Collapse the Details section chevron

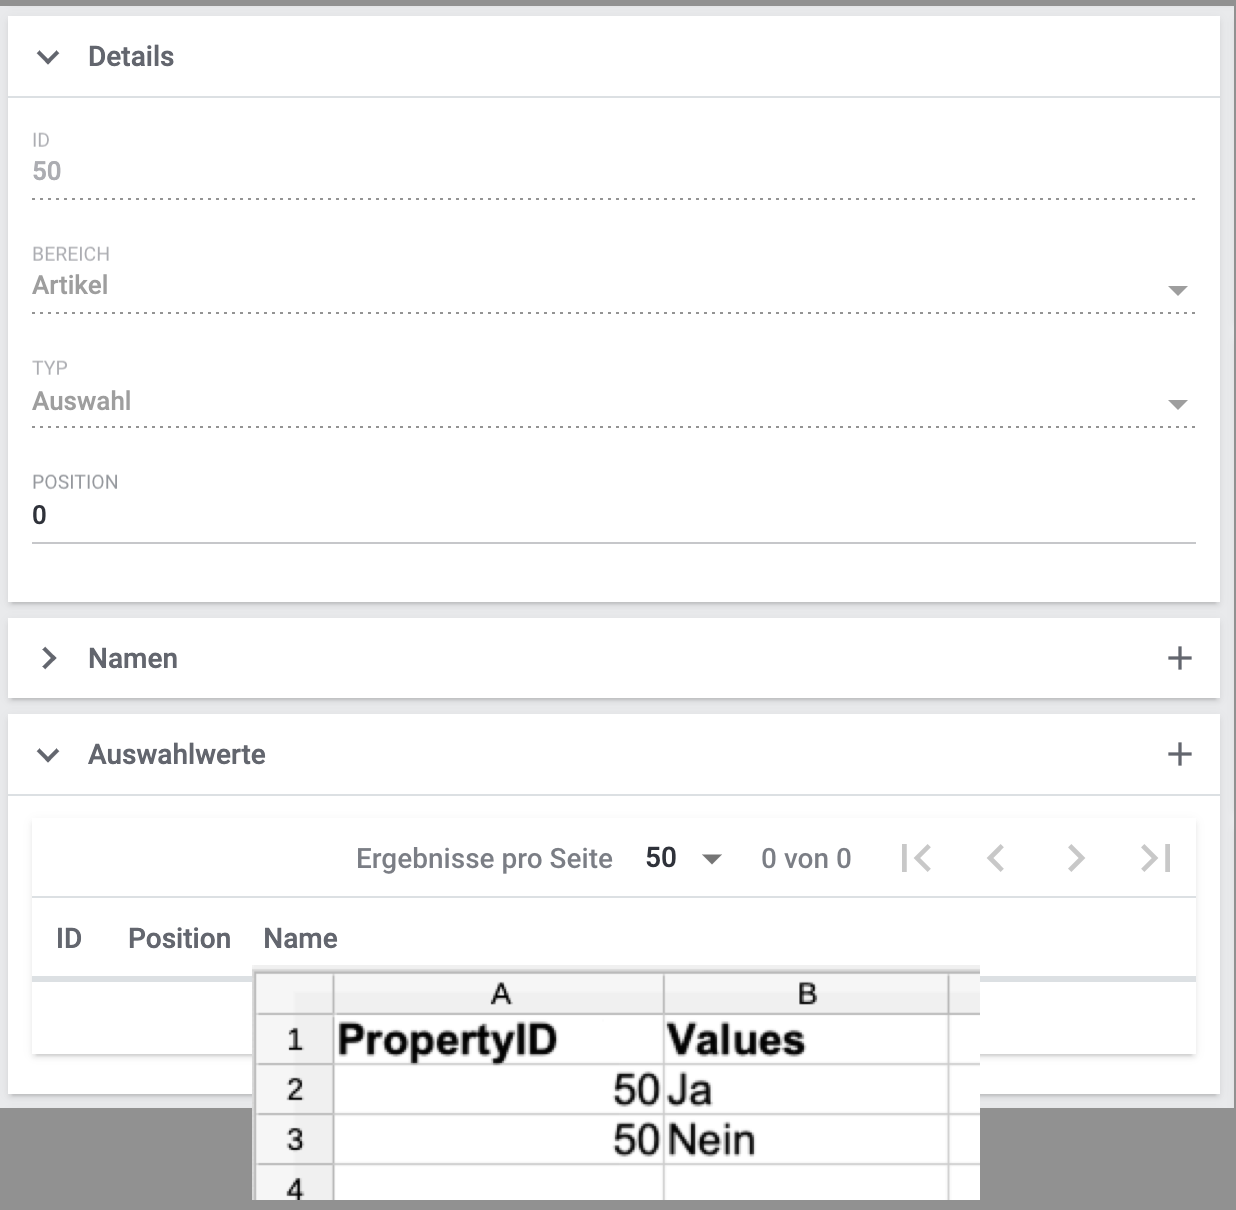[x=48, y=57]
